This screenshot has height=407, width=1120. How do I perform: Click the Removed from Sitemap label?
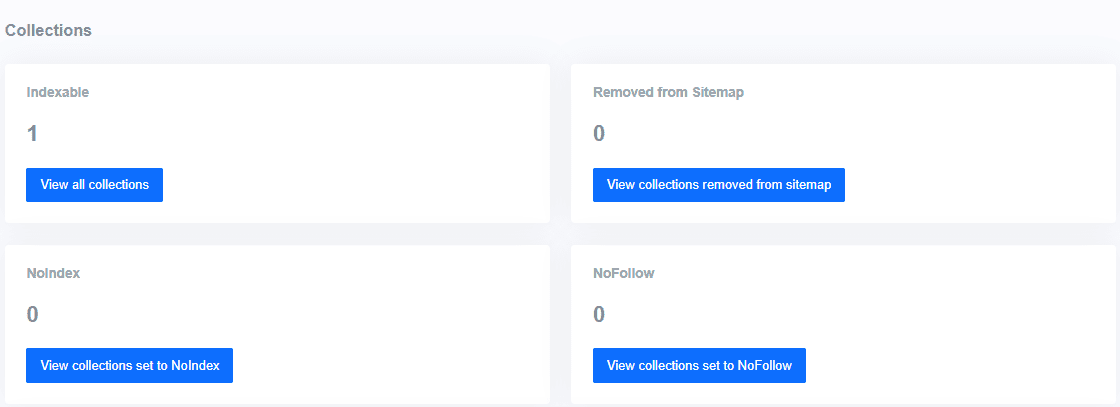669,92
